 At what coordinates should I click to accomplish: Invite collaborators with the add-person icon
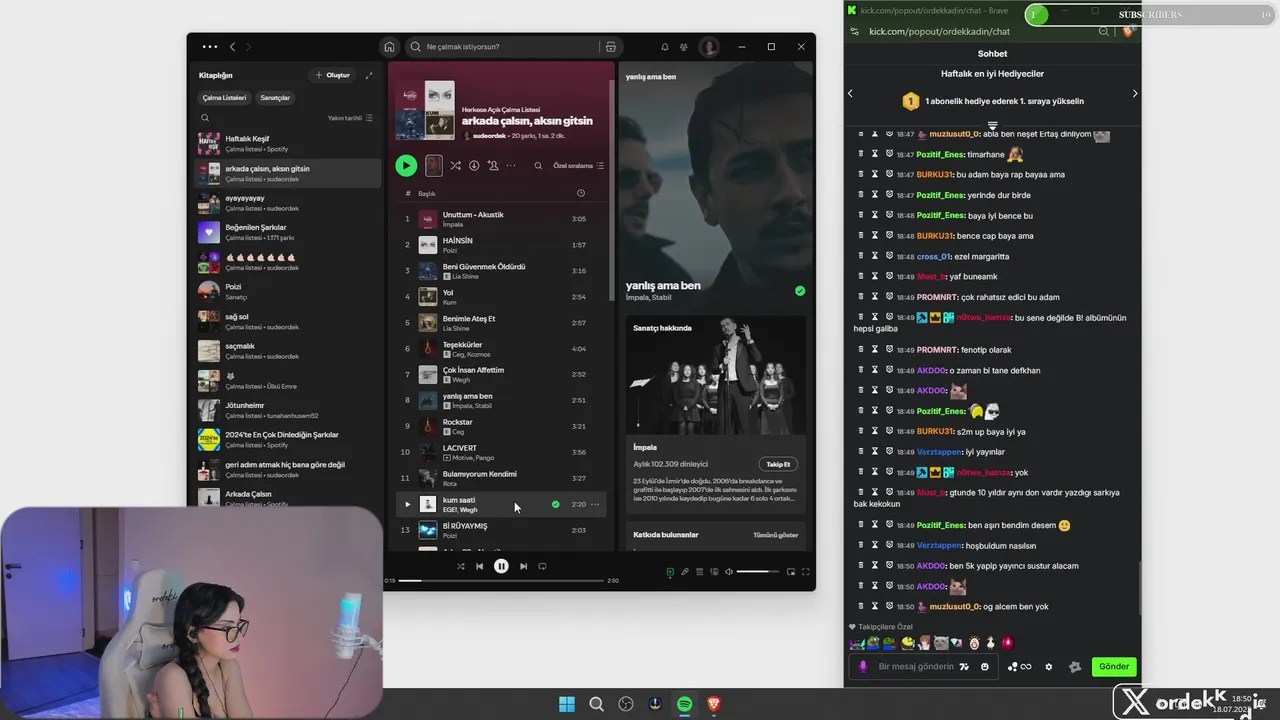tap(493, 166)
